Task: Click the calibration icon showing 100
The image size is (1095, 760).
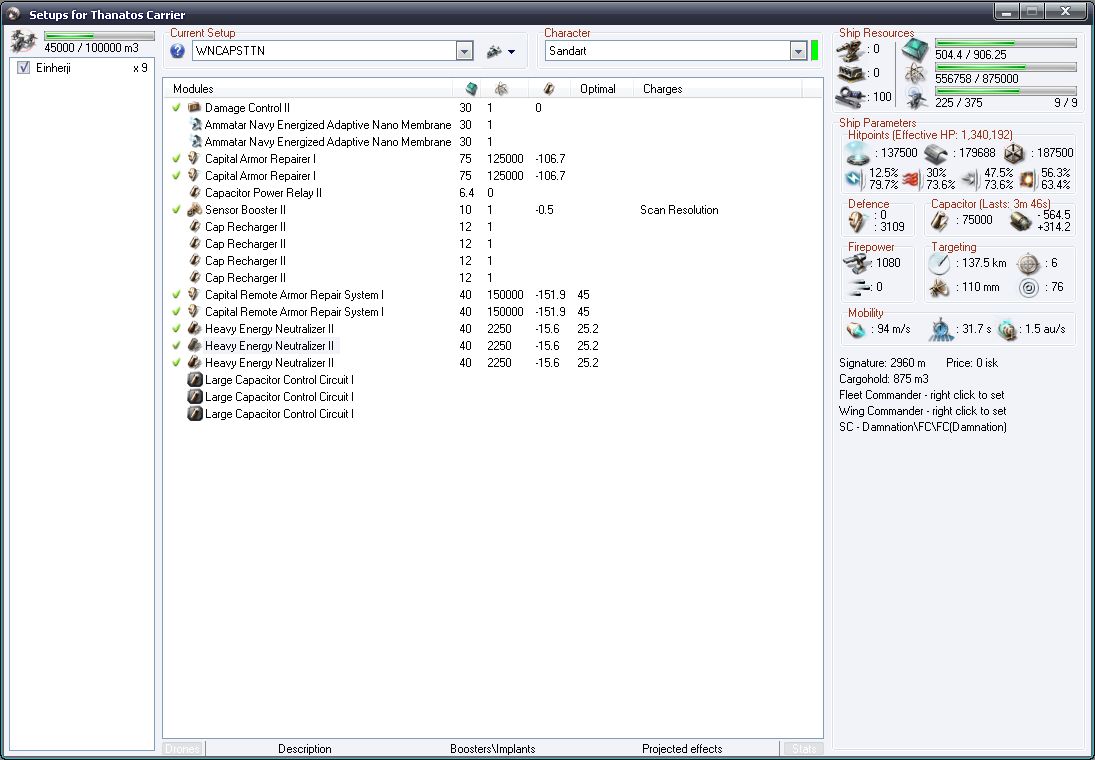Action: 850,97
